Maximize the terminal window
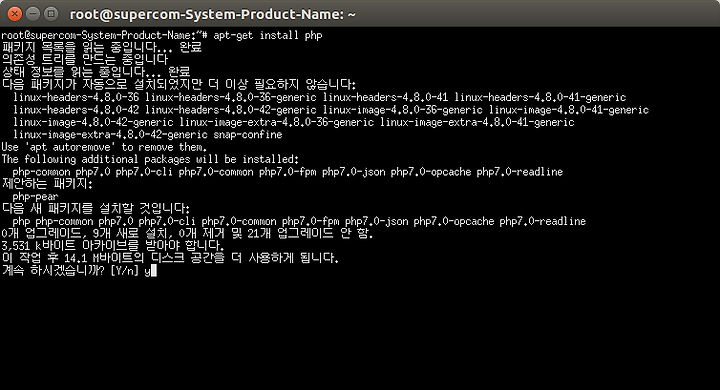This screenshot has height=390, width=720. [51, 14]
